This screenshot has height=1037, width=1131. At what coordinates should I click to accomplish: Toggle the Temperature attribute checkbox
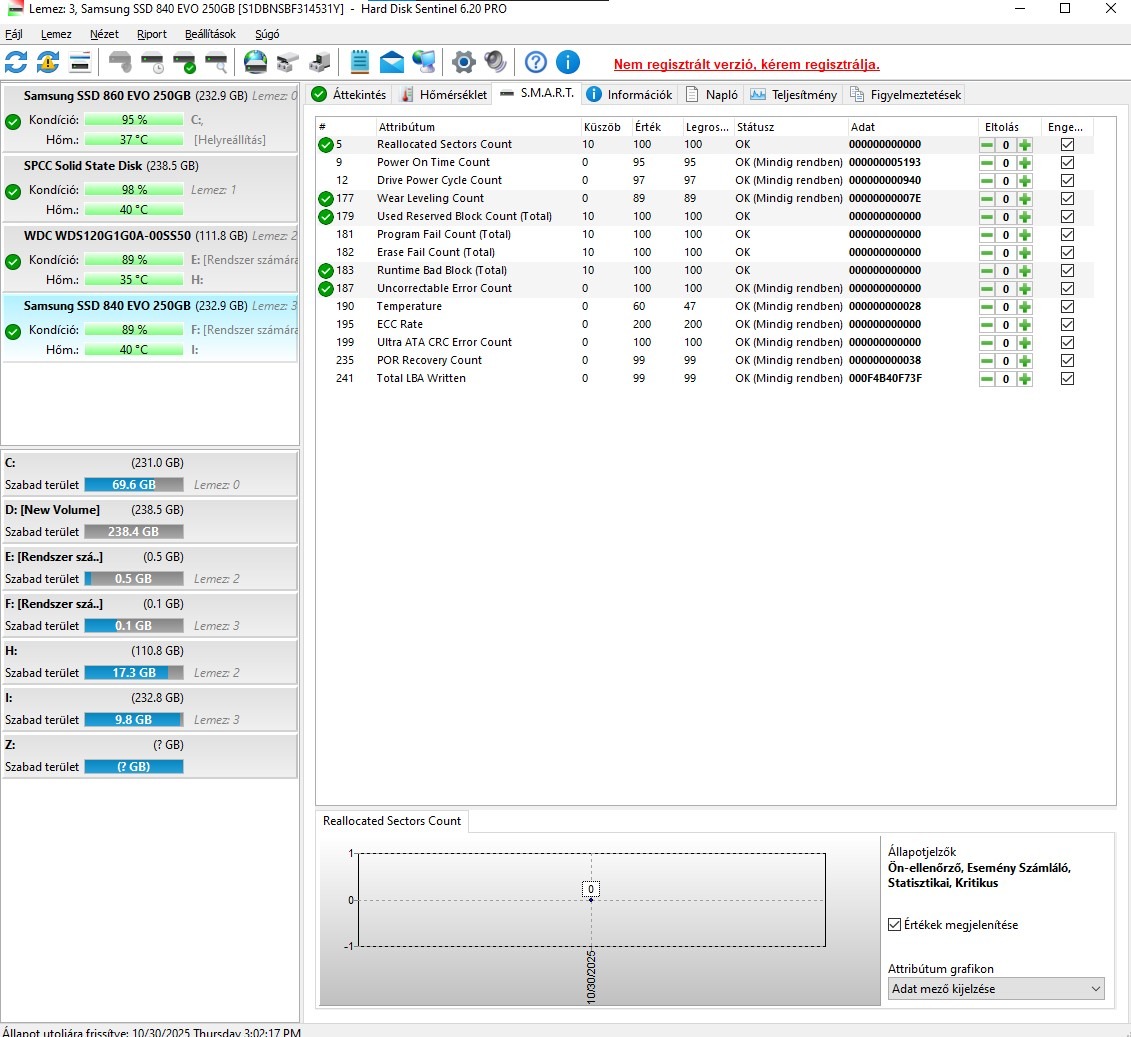1068,306
